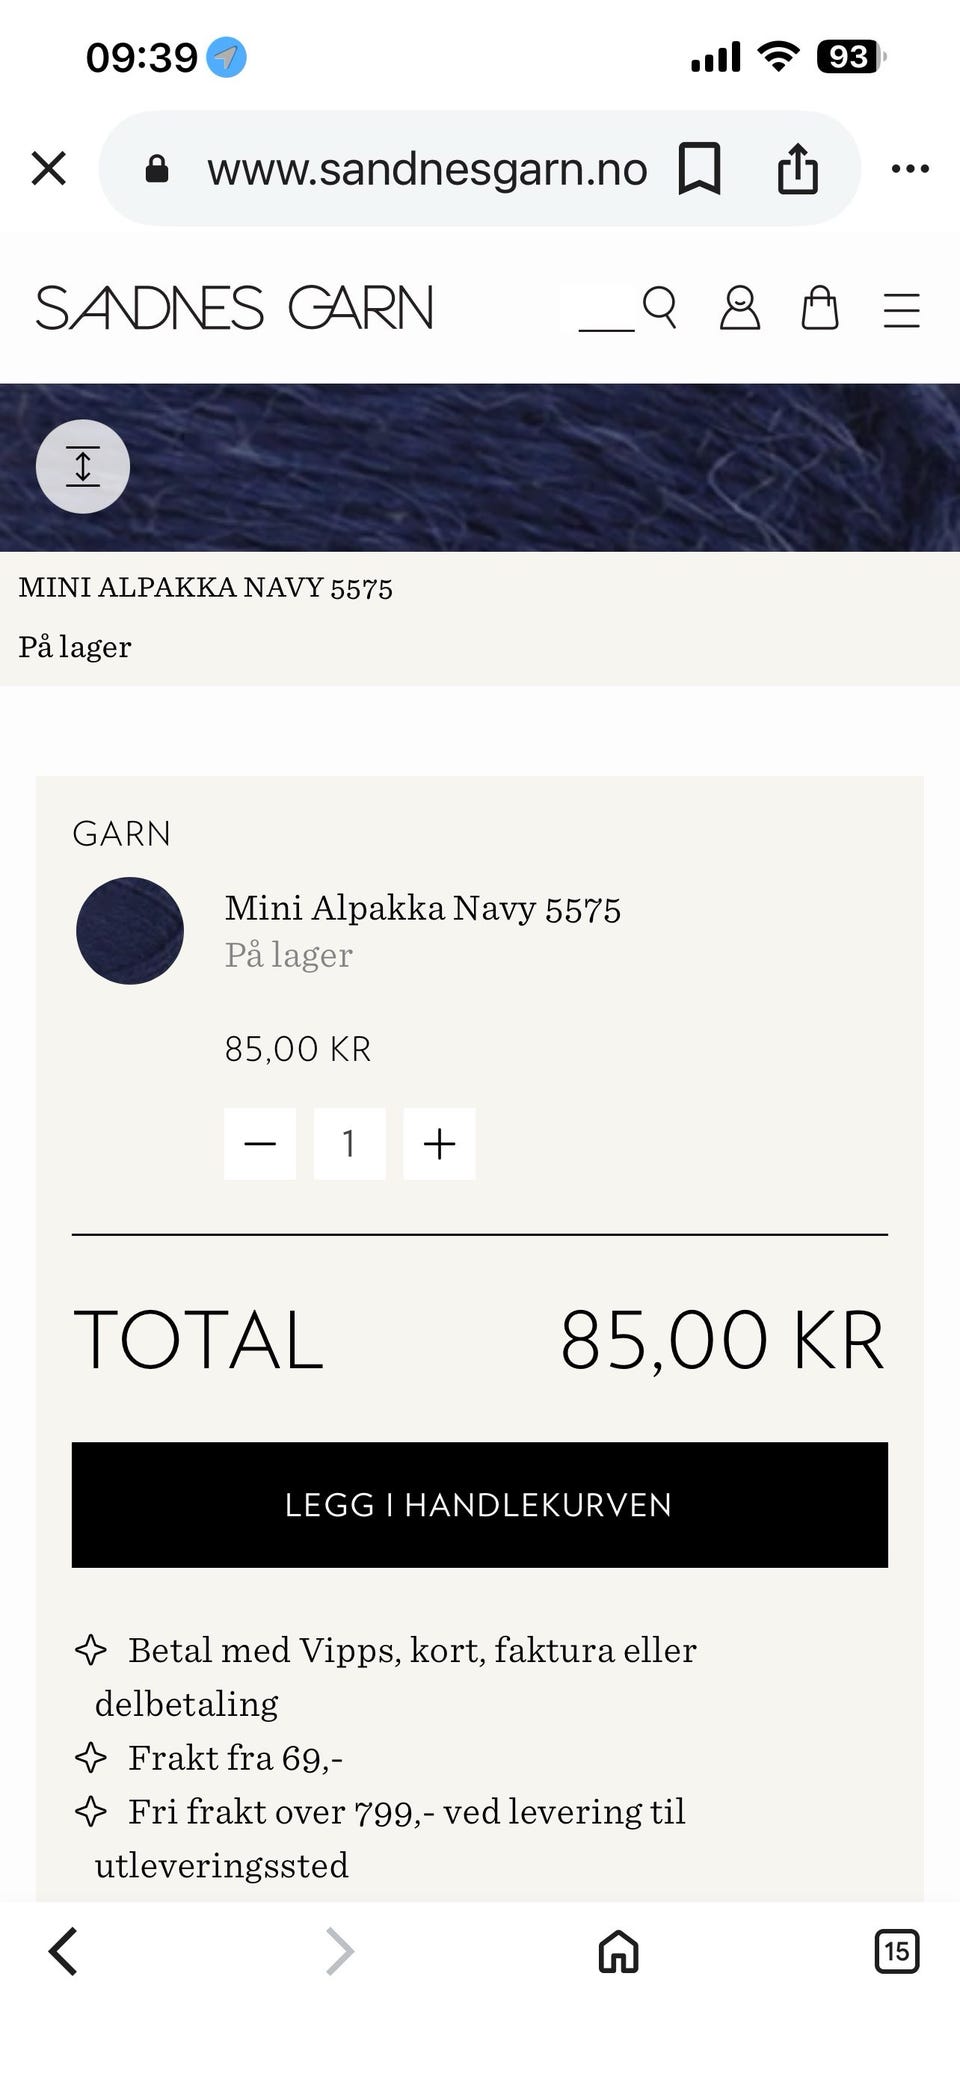The width and height of the screenshot is (960, 2077).
Task: Go back with the browser back arrow
Action: coord(63,1951)
